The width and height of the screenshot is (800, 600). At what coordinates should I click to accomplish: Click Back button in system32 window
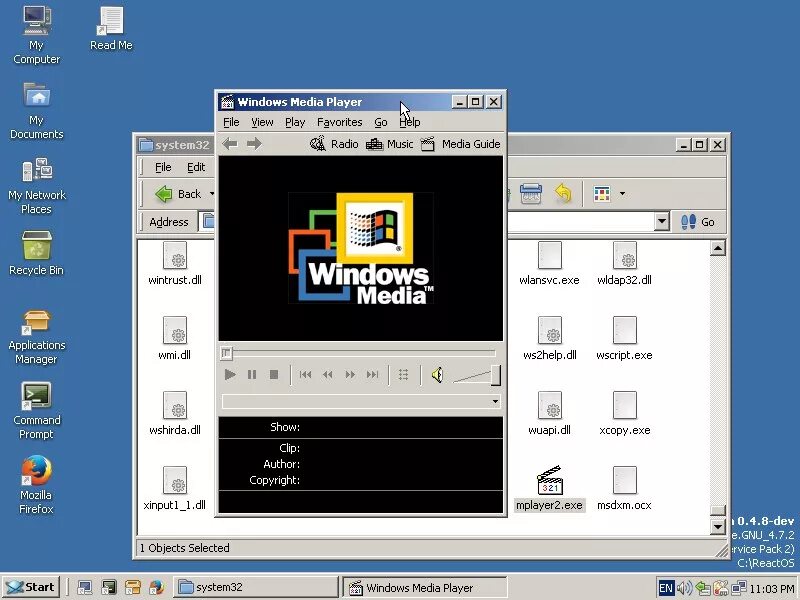(x=179, y=194)
